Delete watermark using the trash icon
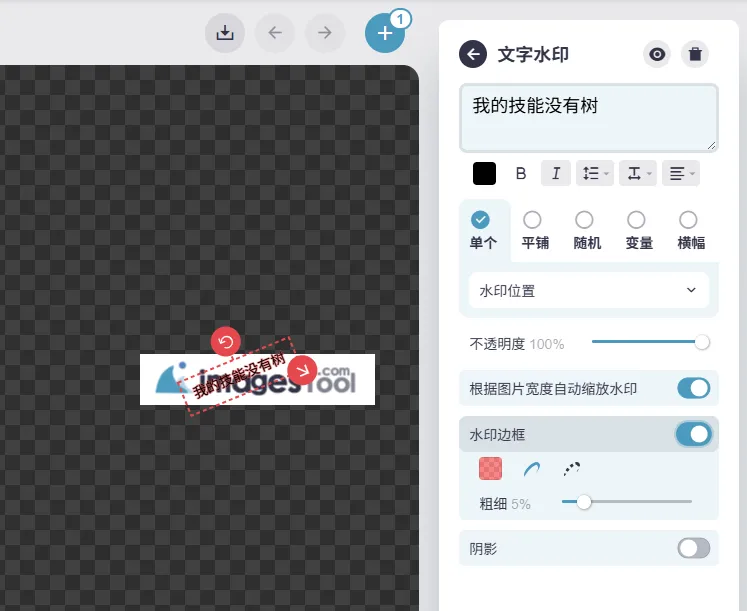Image resolution: width=747 pixels, height=611 pixels. [x=695, y=54]
